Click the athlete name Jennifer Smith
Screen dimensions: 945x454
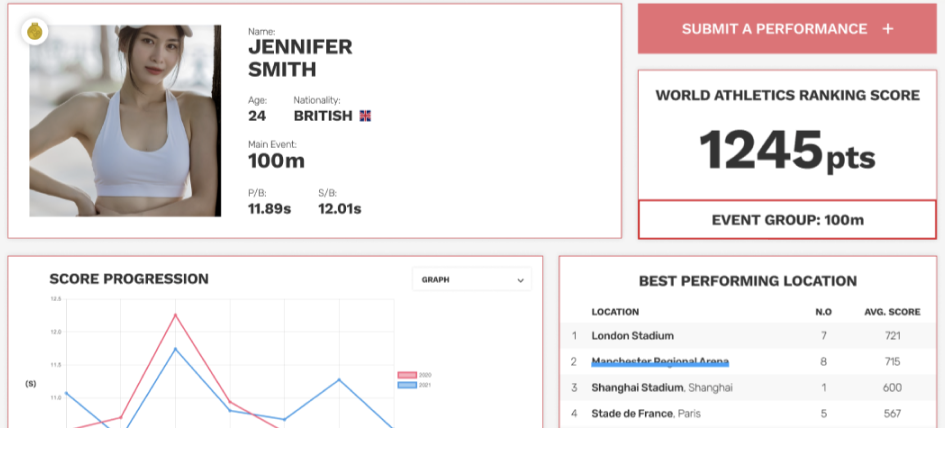pyautogui.click(x=300, y=58)
